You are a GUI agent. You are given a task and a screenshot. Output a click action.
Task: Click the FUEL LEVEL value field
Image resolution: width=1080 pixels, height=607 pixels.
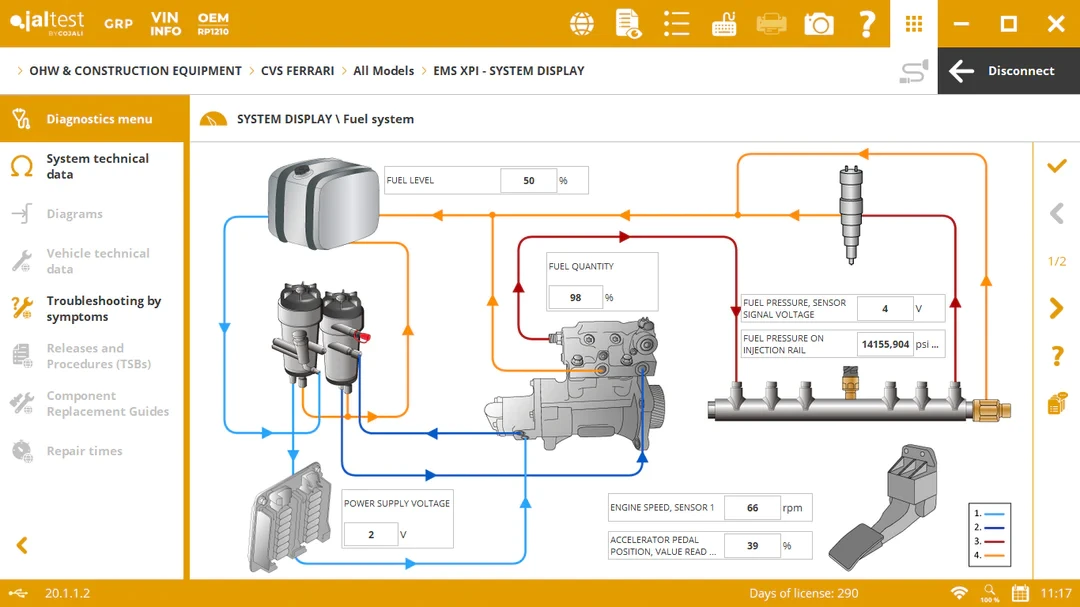coord(528,181)
